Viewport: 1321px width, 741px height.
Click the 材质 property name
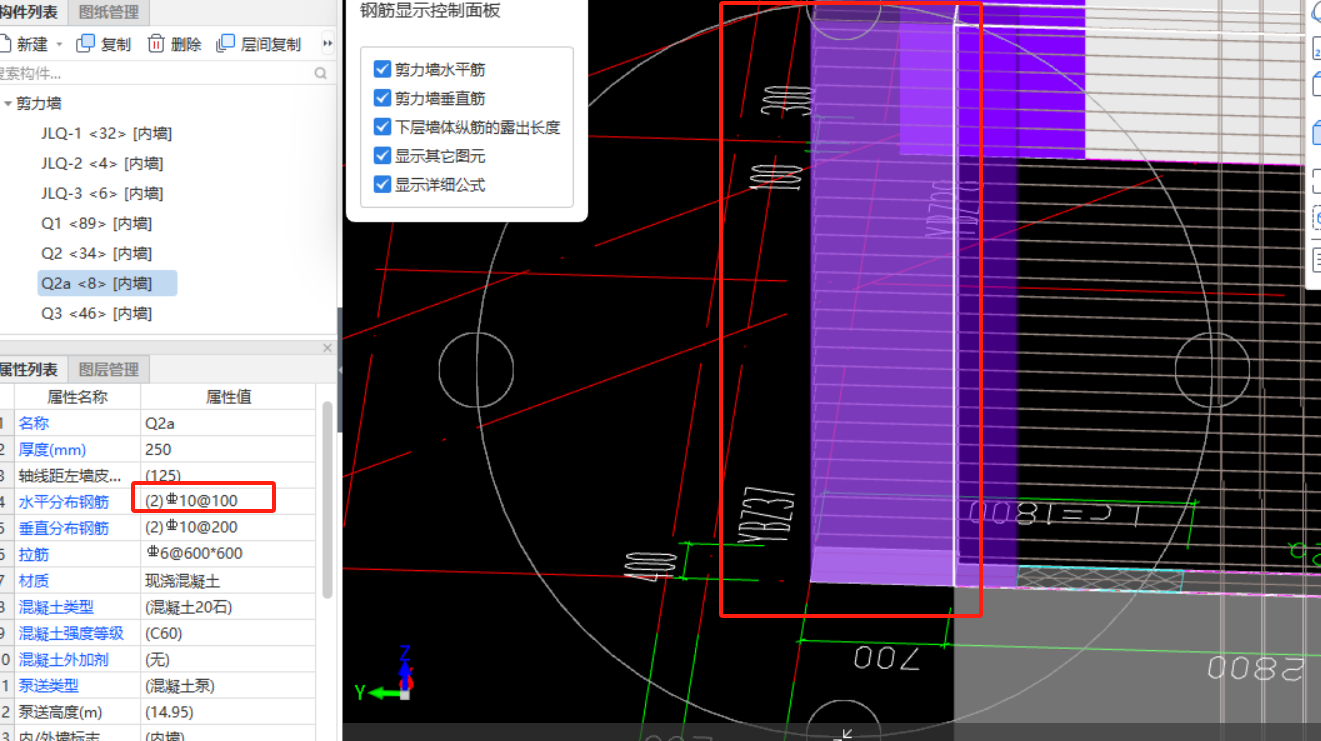click(x=78, y=580)
